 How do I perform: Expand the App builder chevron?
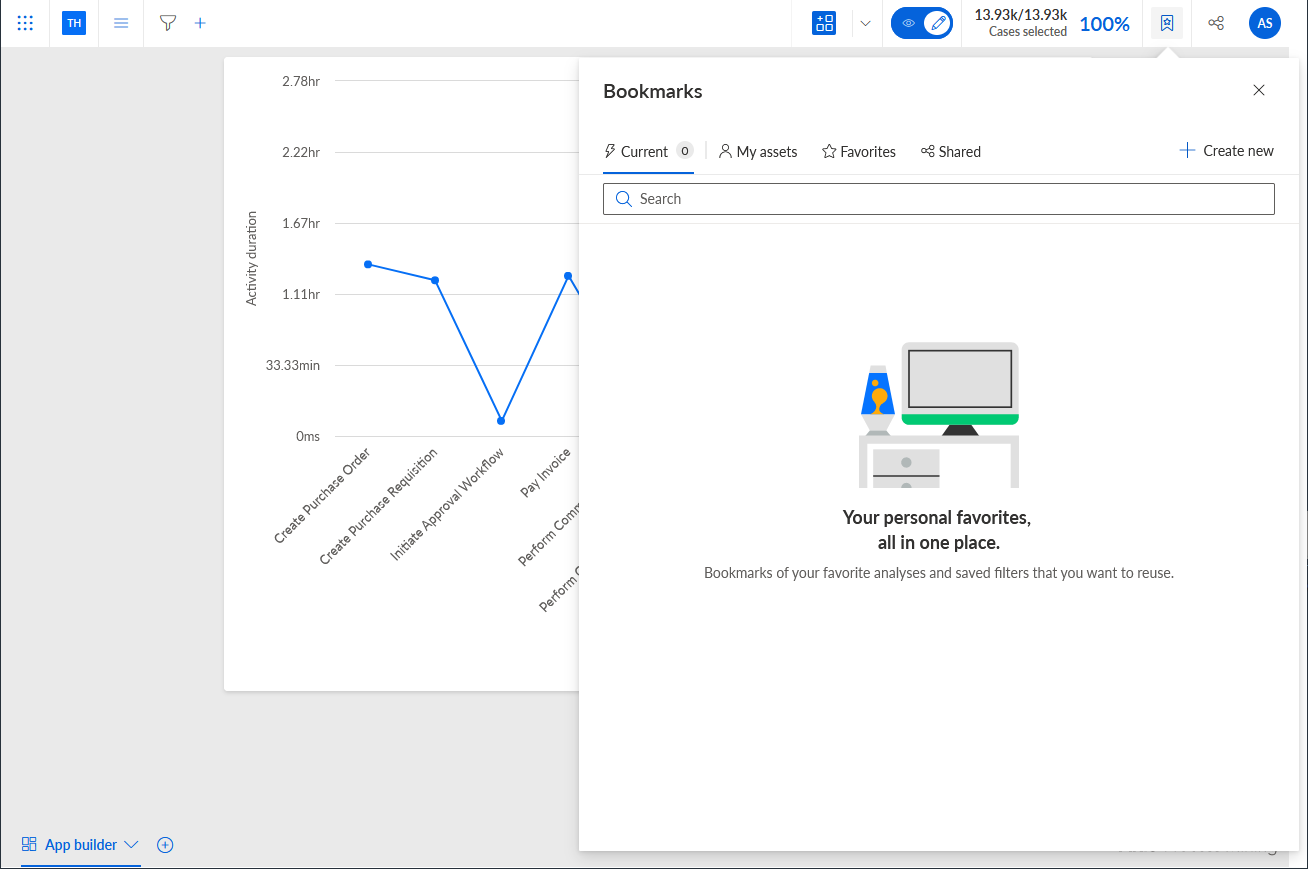pos(131,845)
